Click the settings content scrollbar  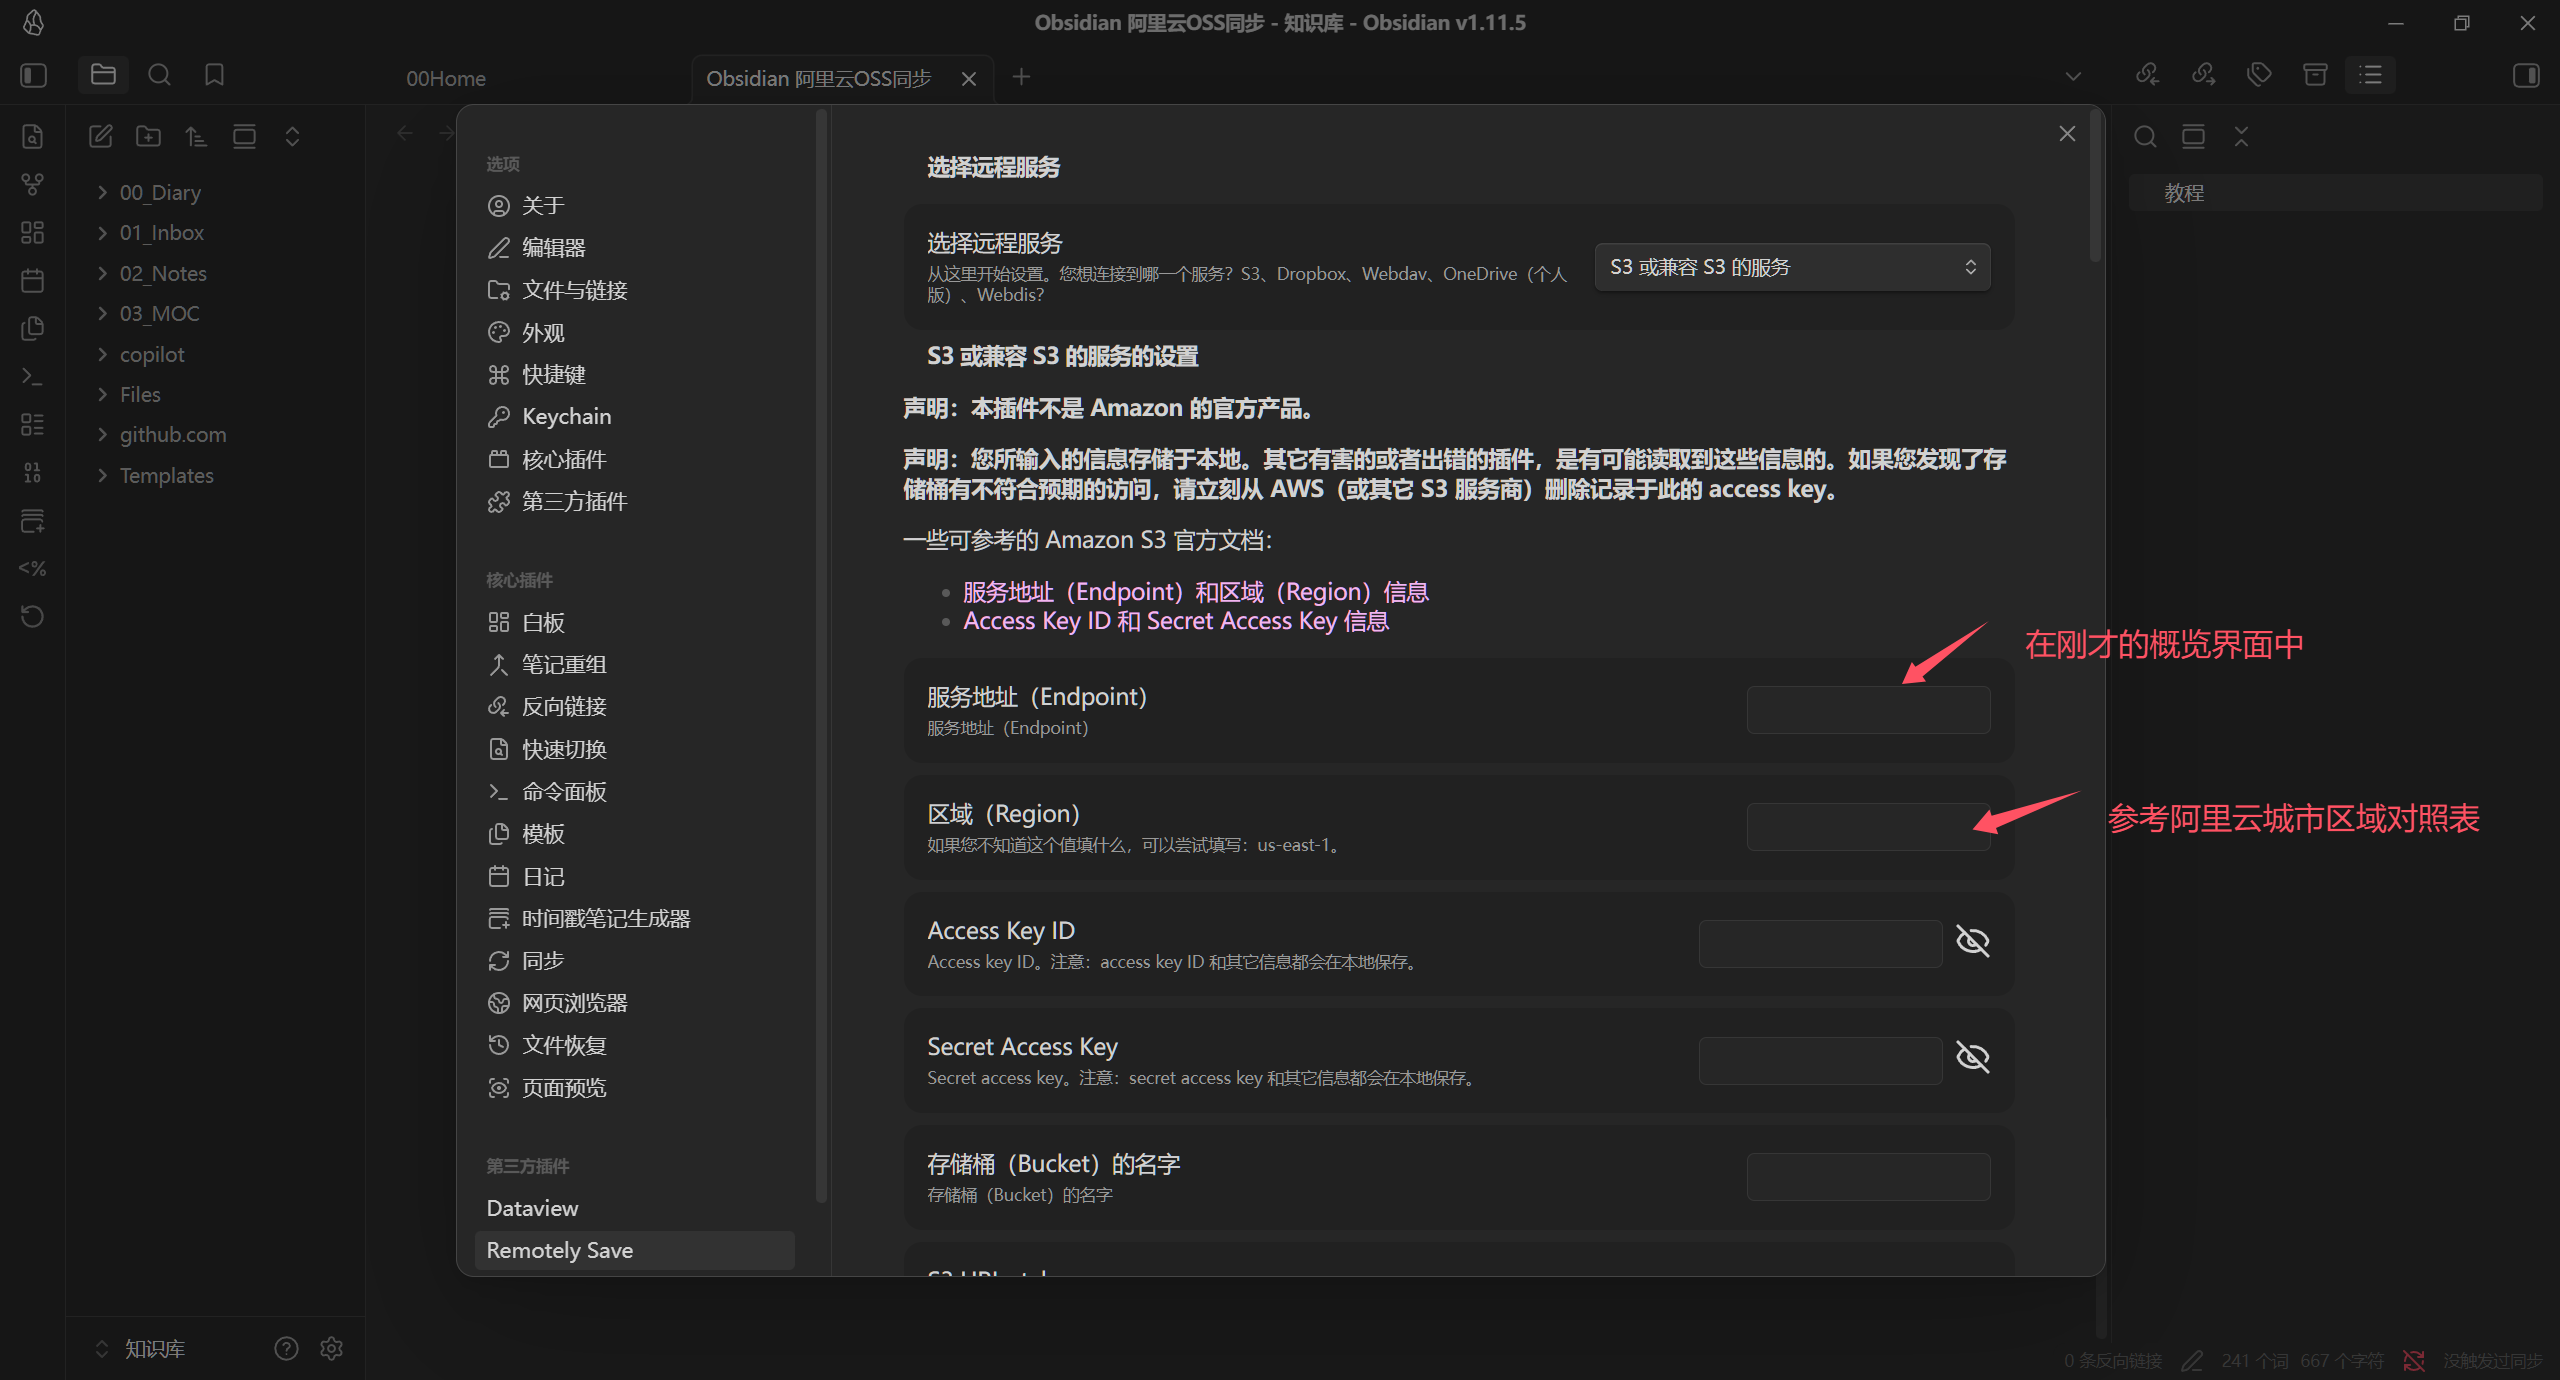(2095, 187)
